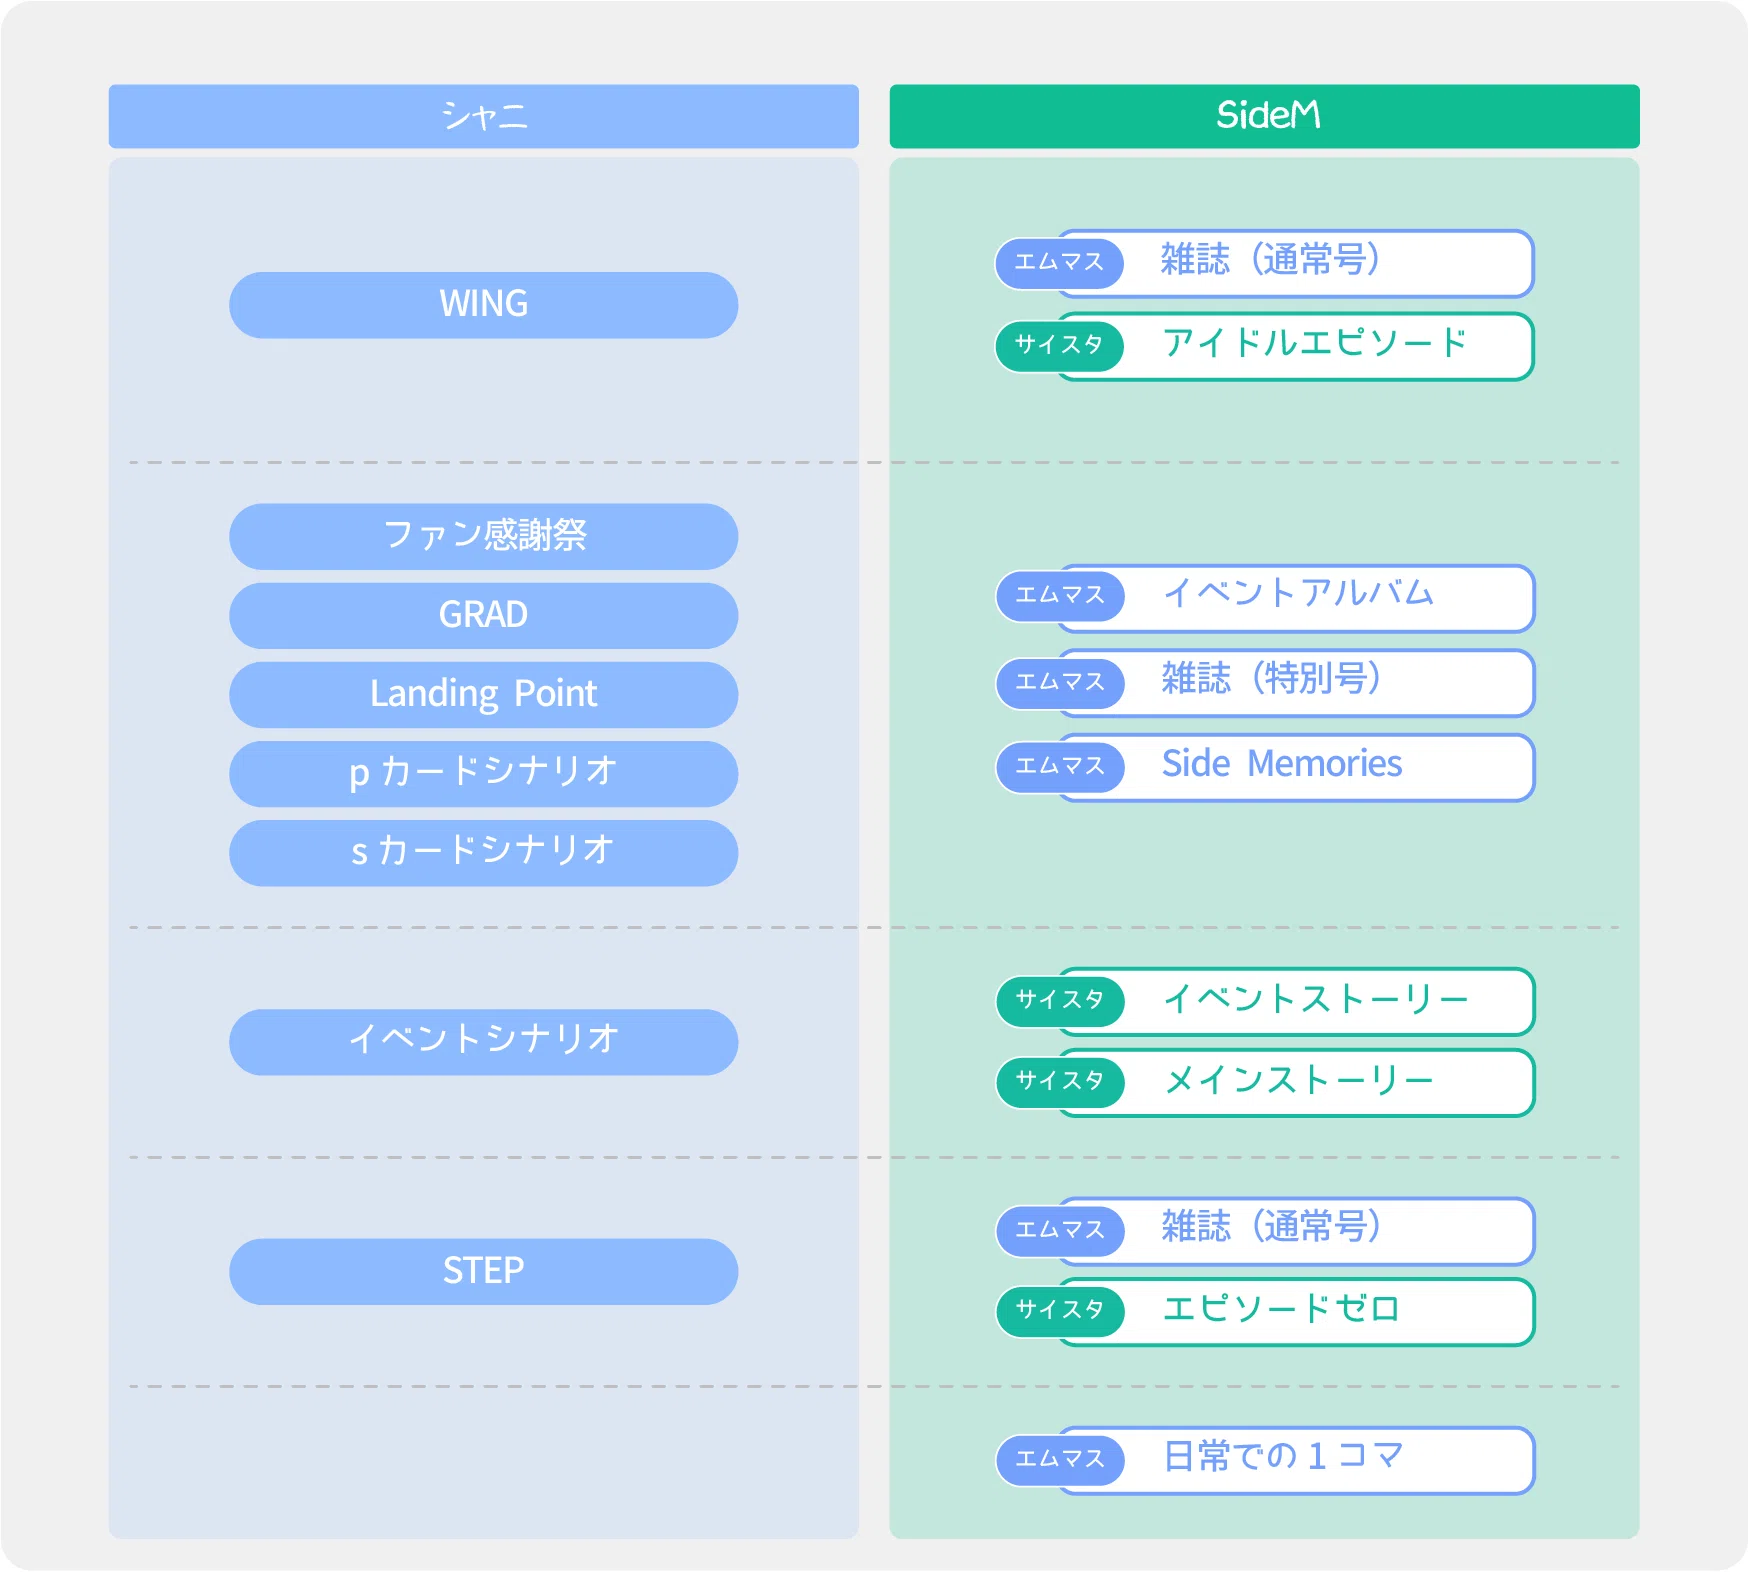This screenshot has width=1748, height=1572.
Task: Choose the Landing Point pill
Action: click(x=483, y=694)
